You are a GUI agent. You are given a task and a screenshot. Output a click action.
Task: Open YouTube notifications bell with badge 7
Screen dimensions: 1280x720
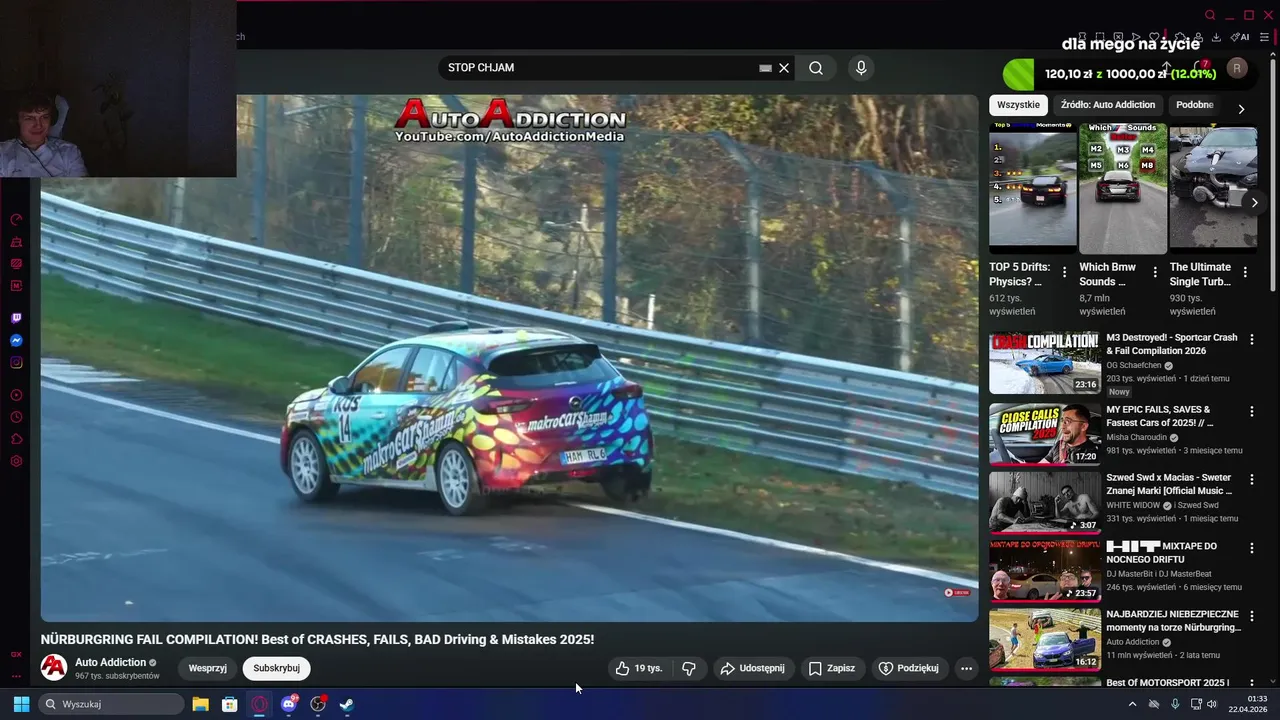point(1199,68)
